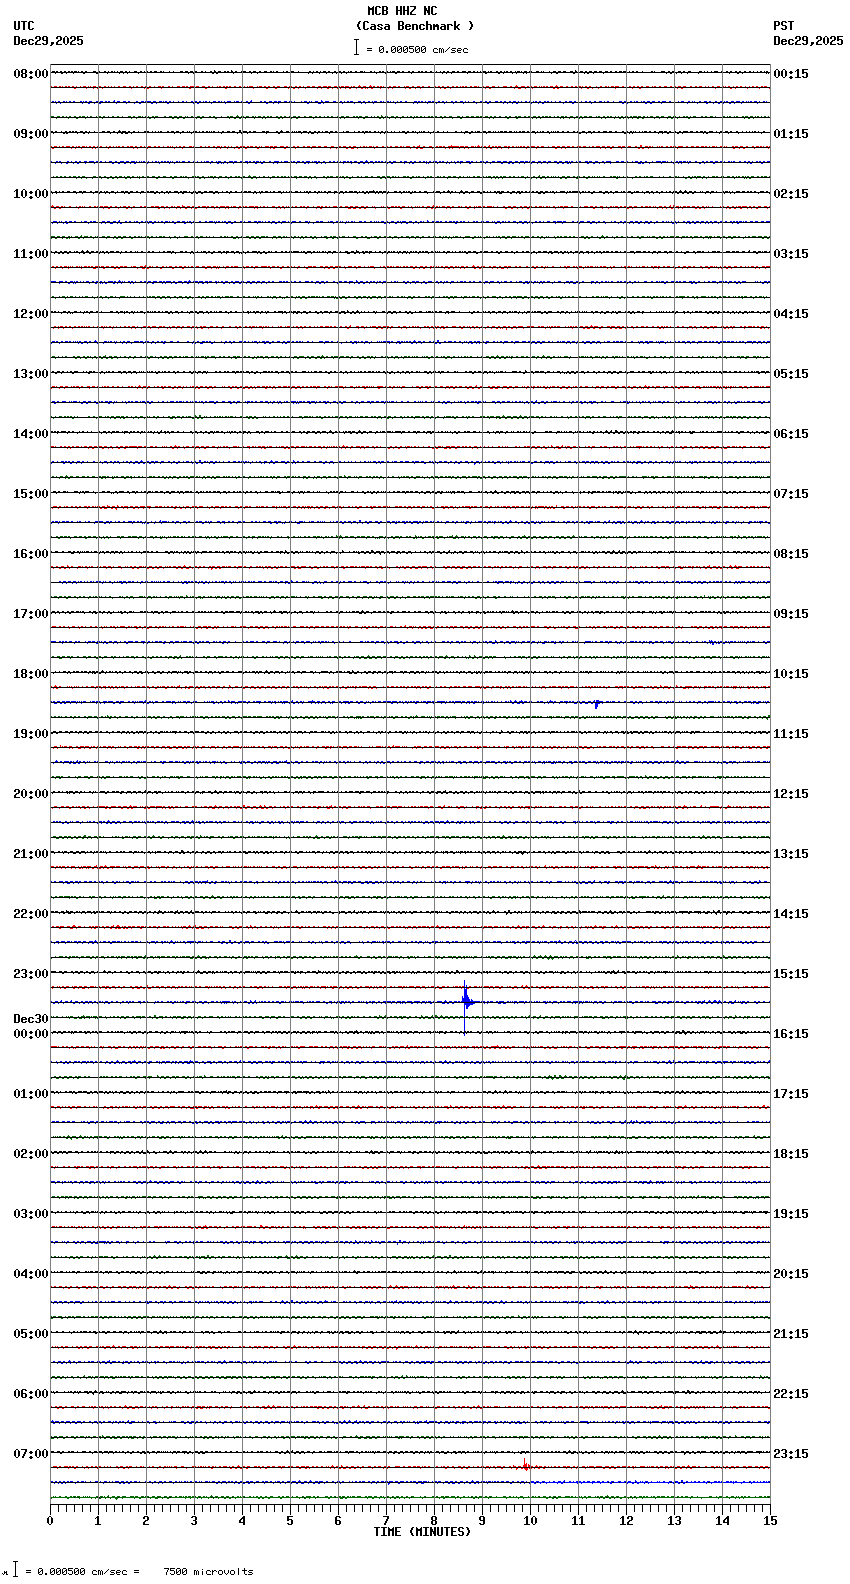The height and width of the screenshot is (1584, 850).
Task: Click the 05:15 PST row label
Action: click(x=791, y=374)
